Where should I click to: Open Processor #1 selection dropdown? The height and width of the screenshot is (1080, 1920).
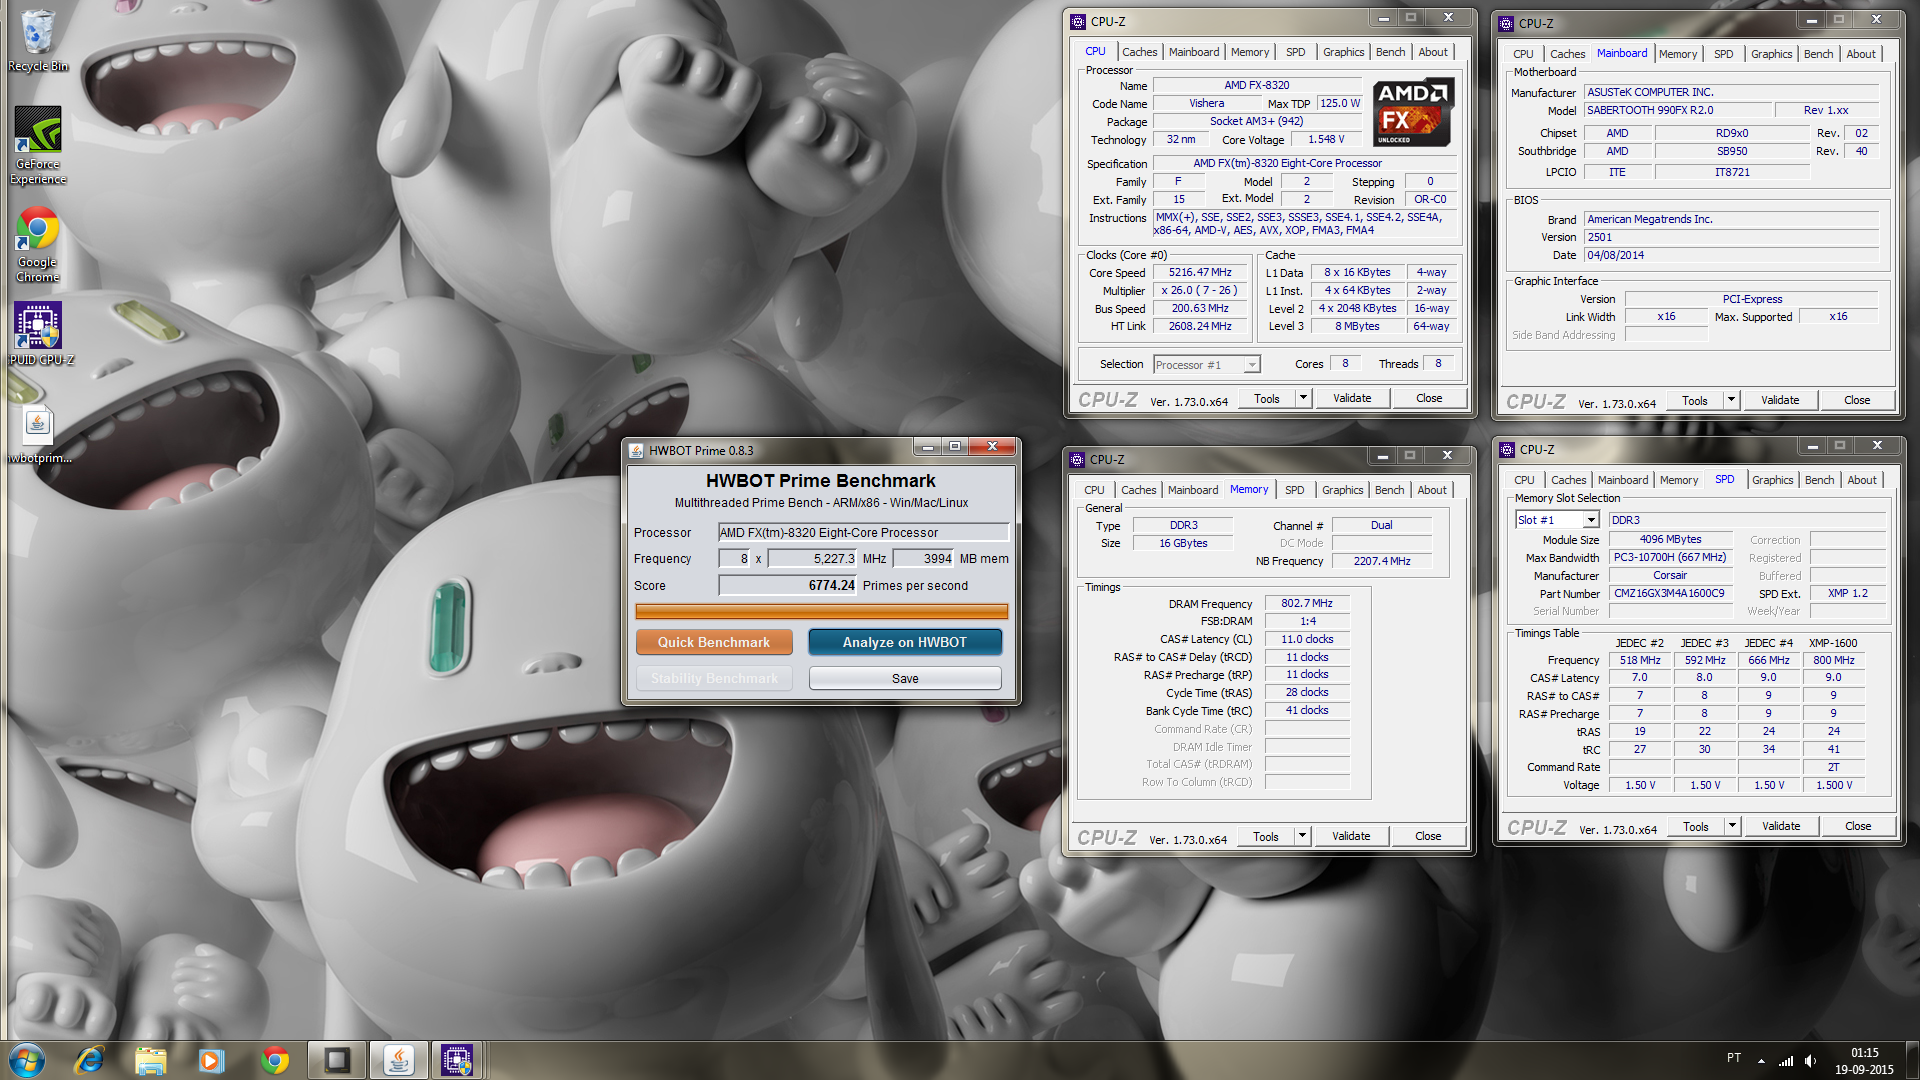[1207, 365]
